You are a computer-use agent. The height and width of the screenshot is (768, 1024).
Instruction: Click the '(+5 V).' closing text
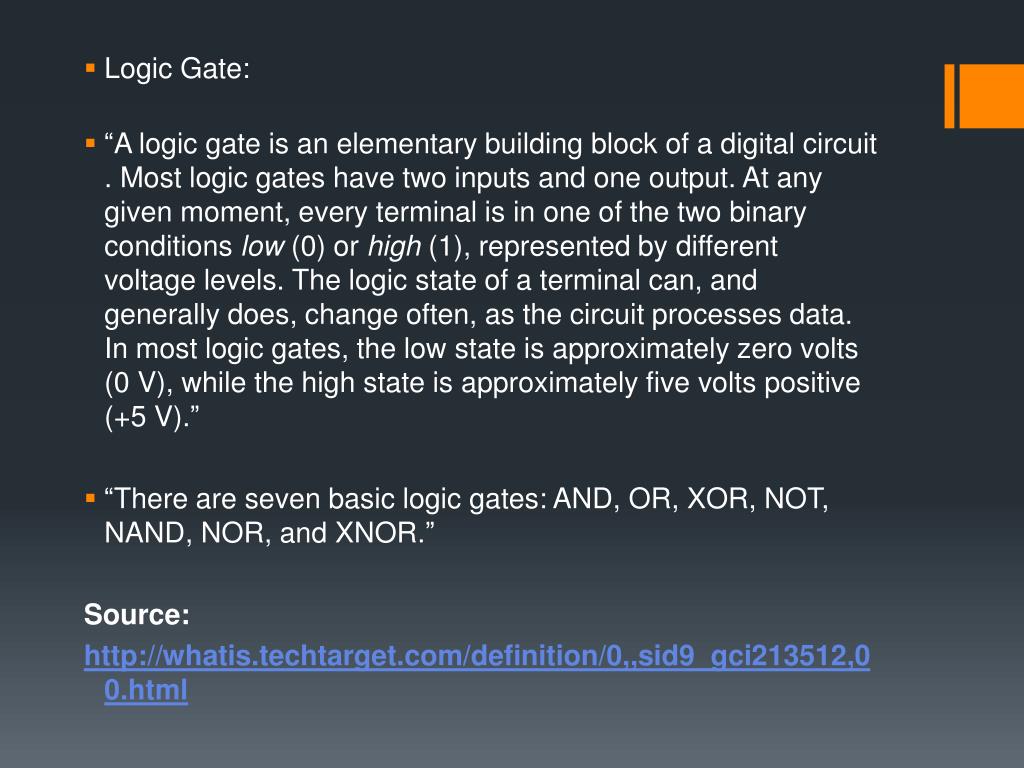point(152,417)
